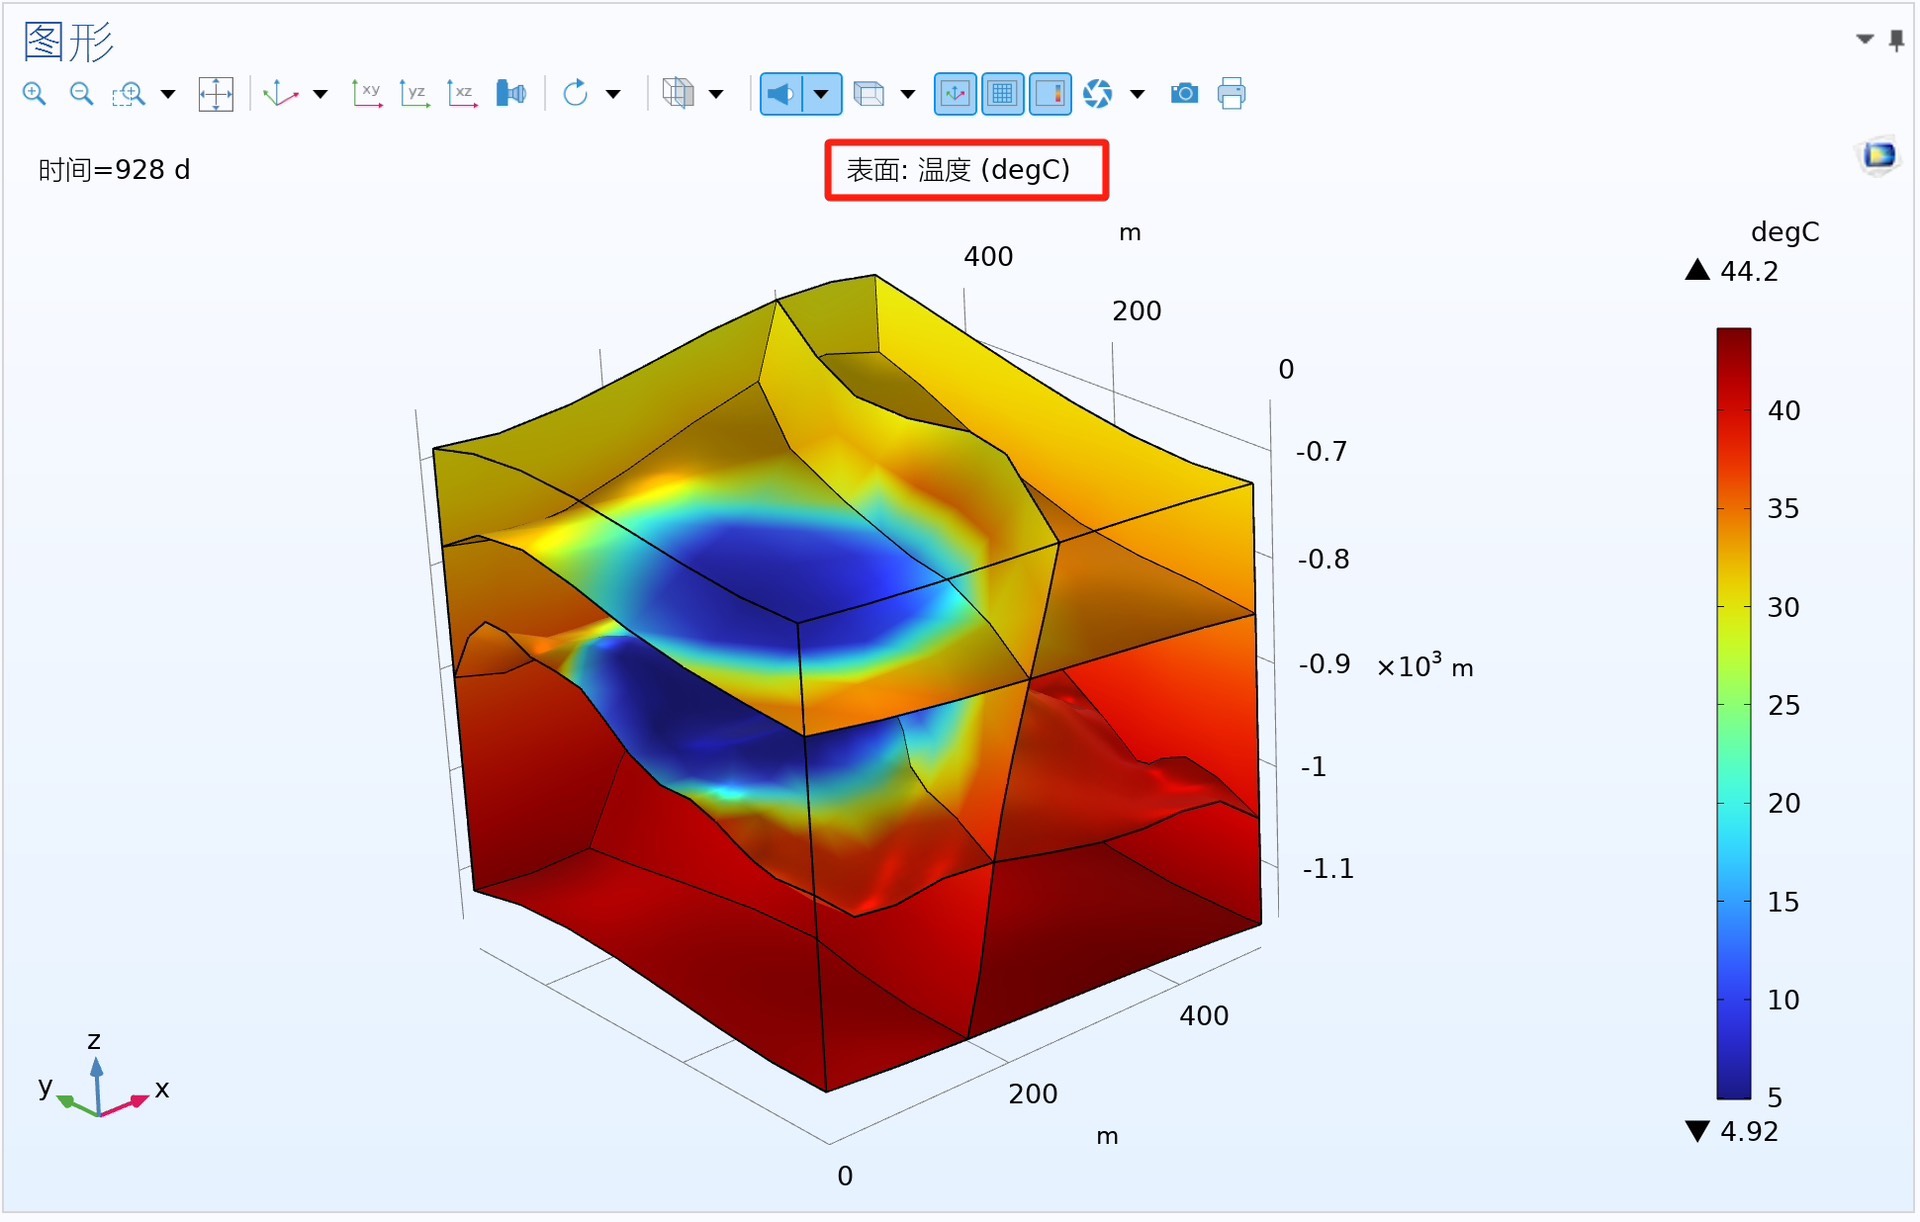The width and height of the screenshot is (1920, 1222).
Task: Click the pin window icon at top right
Action: click(1896, 40)
